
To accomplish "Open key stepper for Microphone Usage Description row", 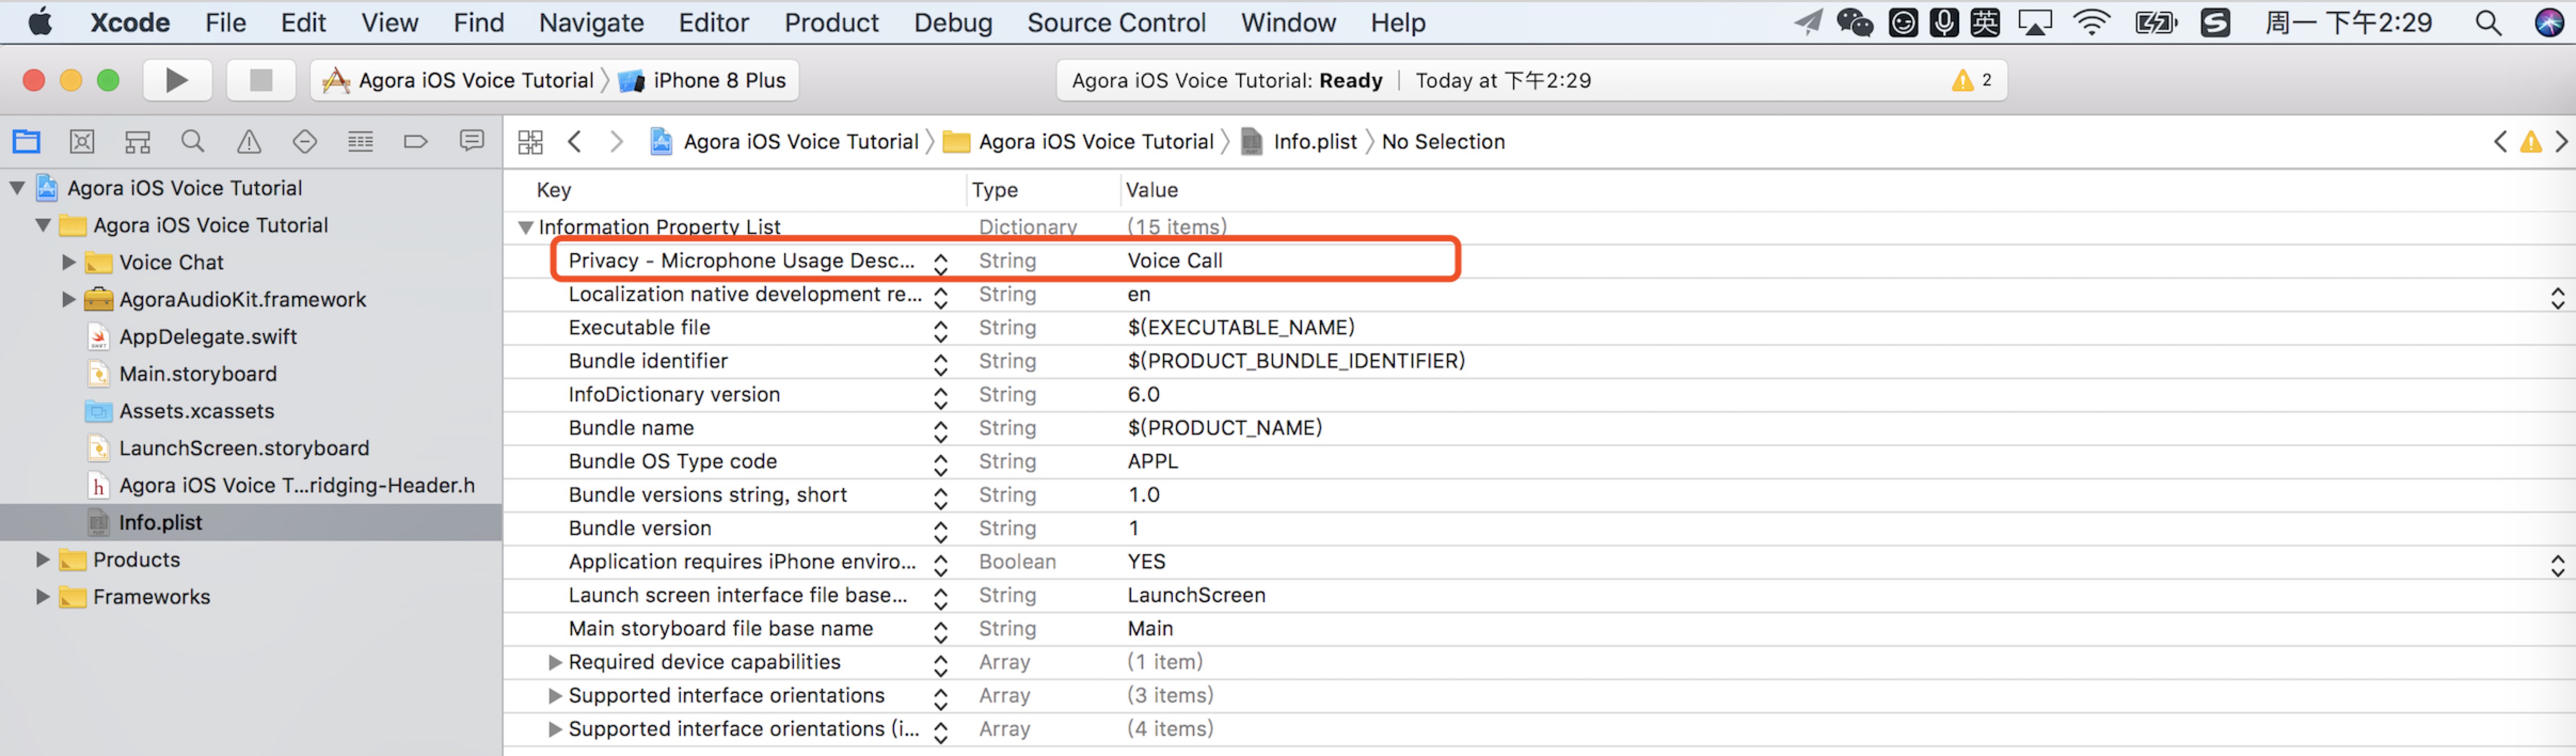I will 940,263.
